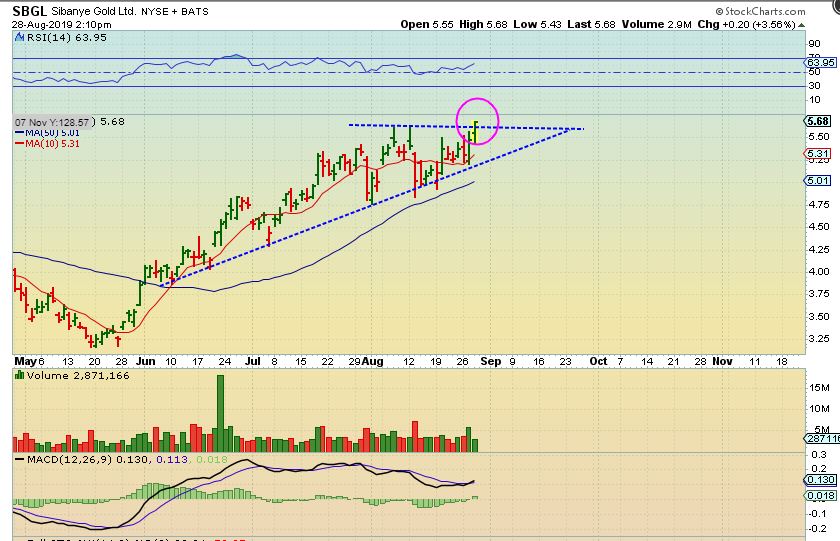Click the 07 Nov crosshair readout box

[x=54, y=122]
